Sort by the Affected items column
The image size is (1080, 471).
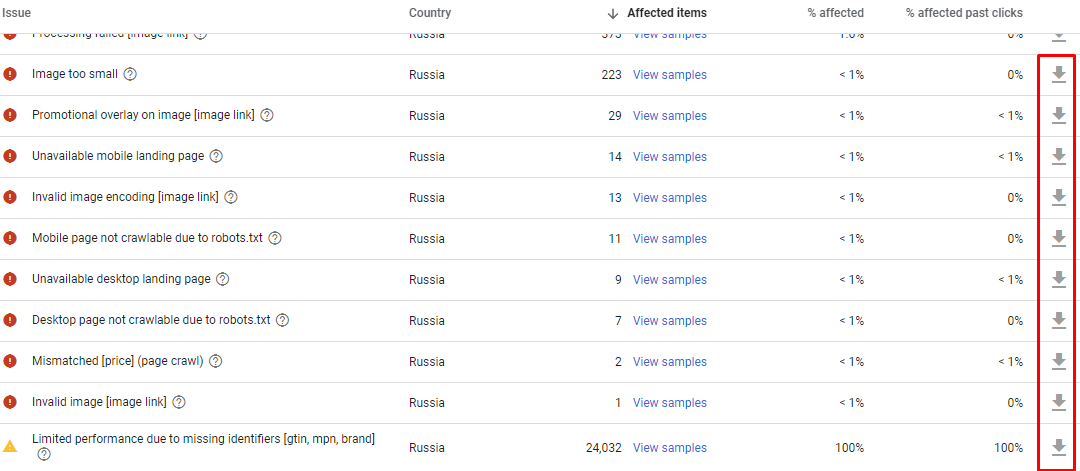666,13
